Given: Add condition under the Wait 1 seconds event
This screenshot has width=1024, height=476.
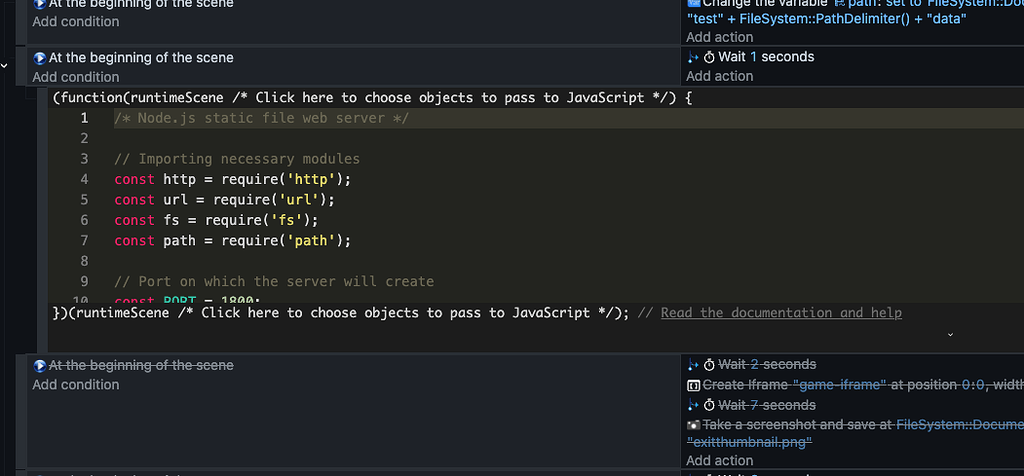Looking at the screenshot, I should point(76,77).
